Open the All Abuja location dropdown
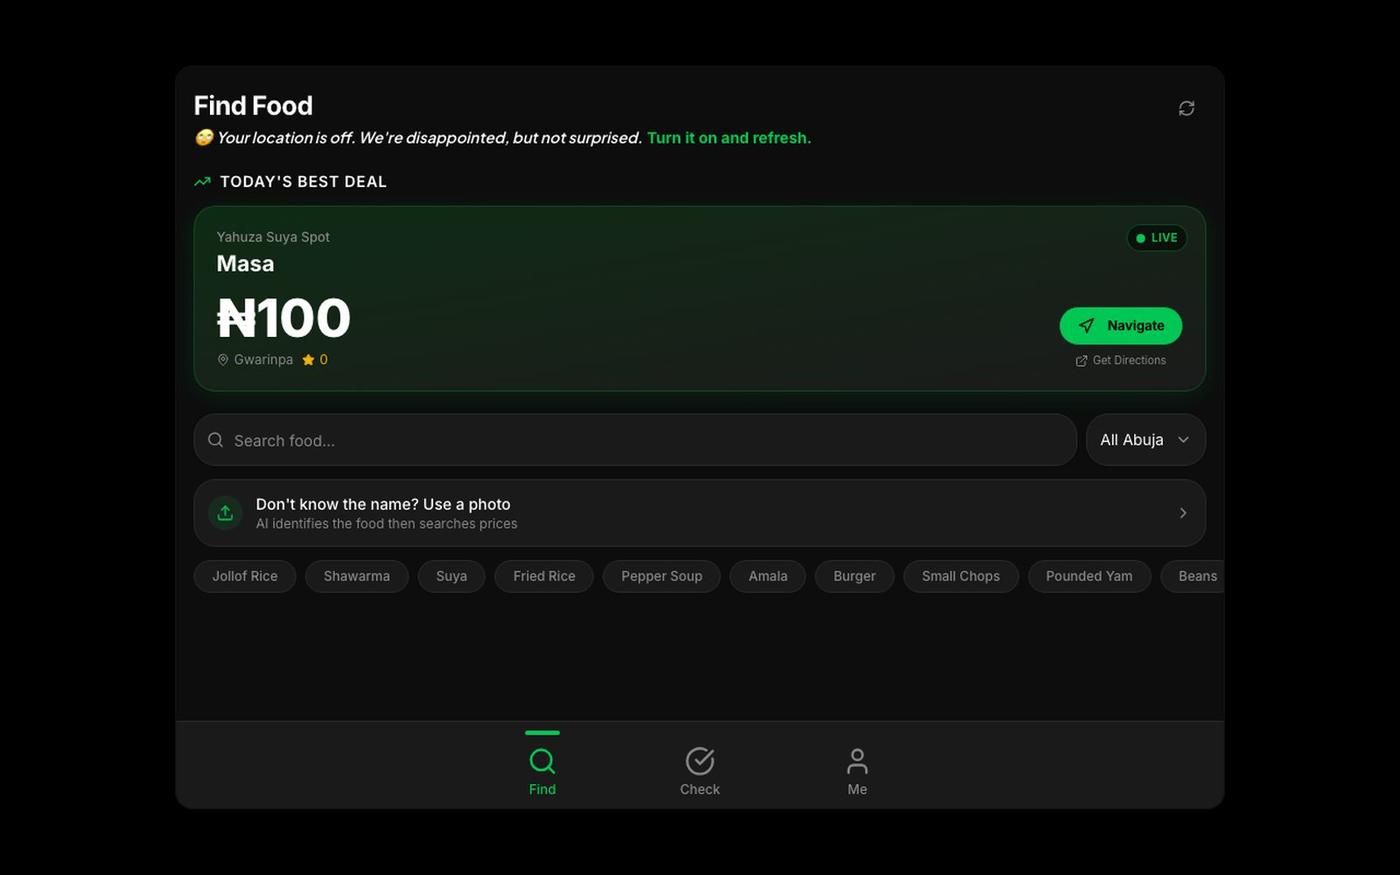Screen dimensions: 1400x875 (x=1145, y=440)
